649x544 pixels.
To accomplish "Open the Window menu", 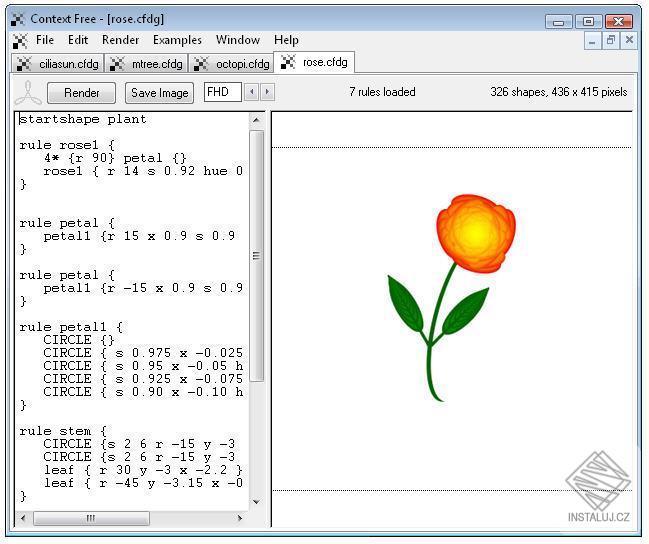I will coord(238,40).
